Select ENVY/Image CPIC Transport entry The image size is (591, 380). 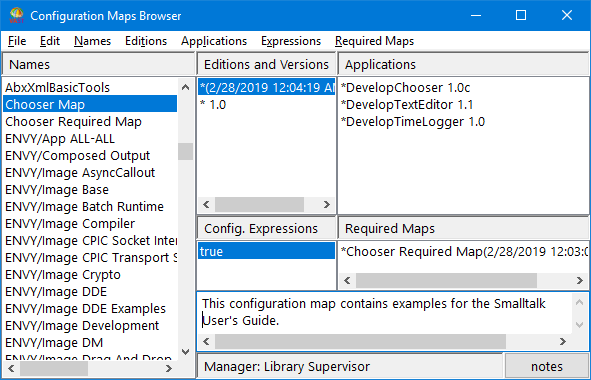pyautogui.click(x=90, y=257)
